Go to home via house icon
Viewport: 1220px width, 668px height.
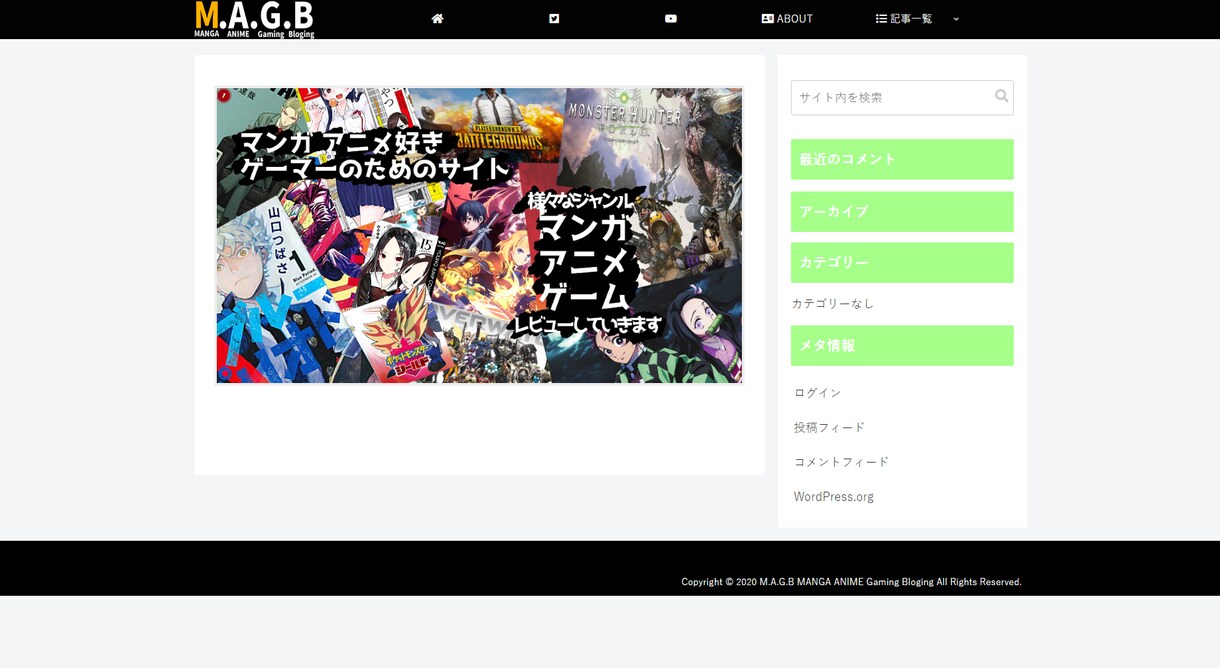(x=437, y=19)
